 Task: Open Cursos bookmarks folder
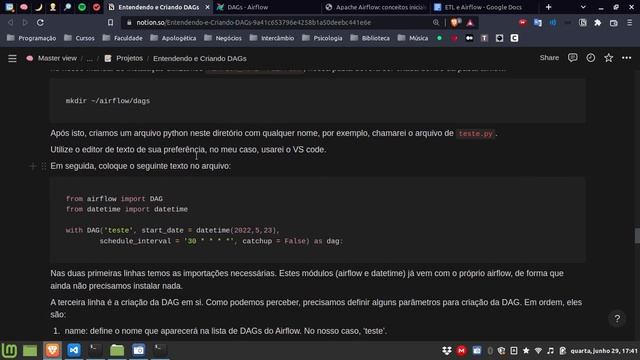coord(79,38)
